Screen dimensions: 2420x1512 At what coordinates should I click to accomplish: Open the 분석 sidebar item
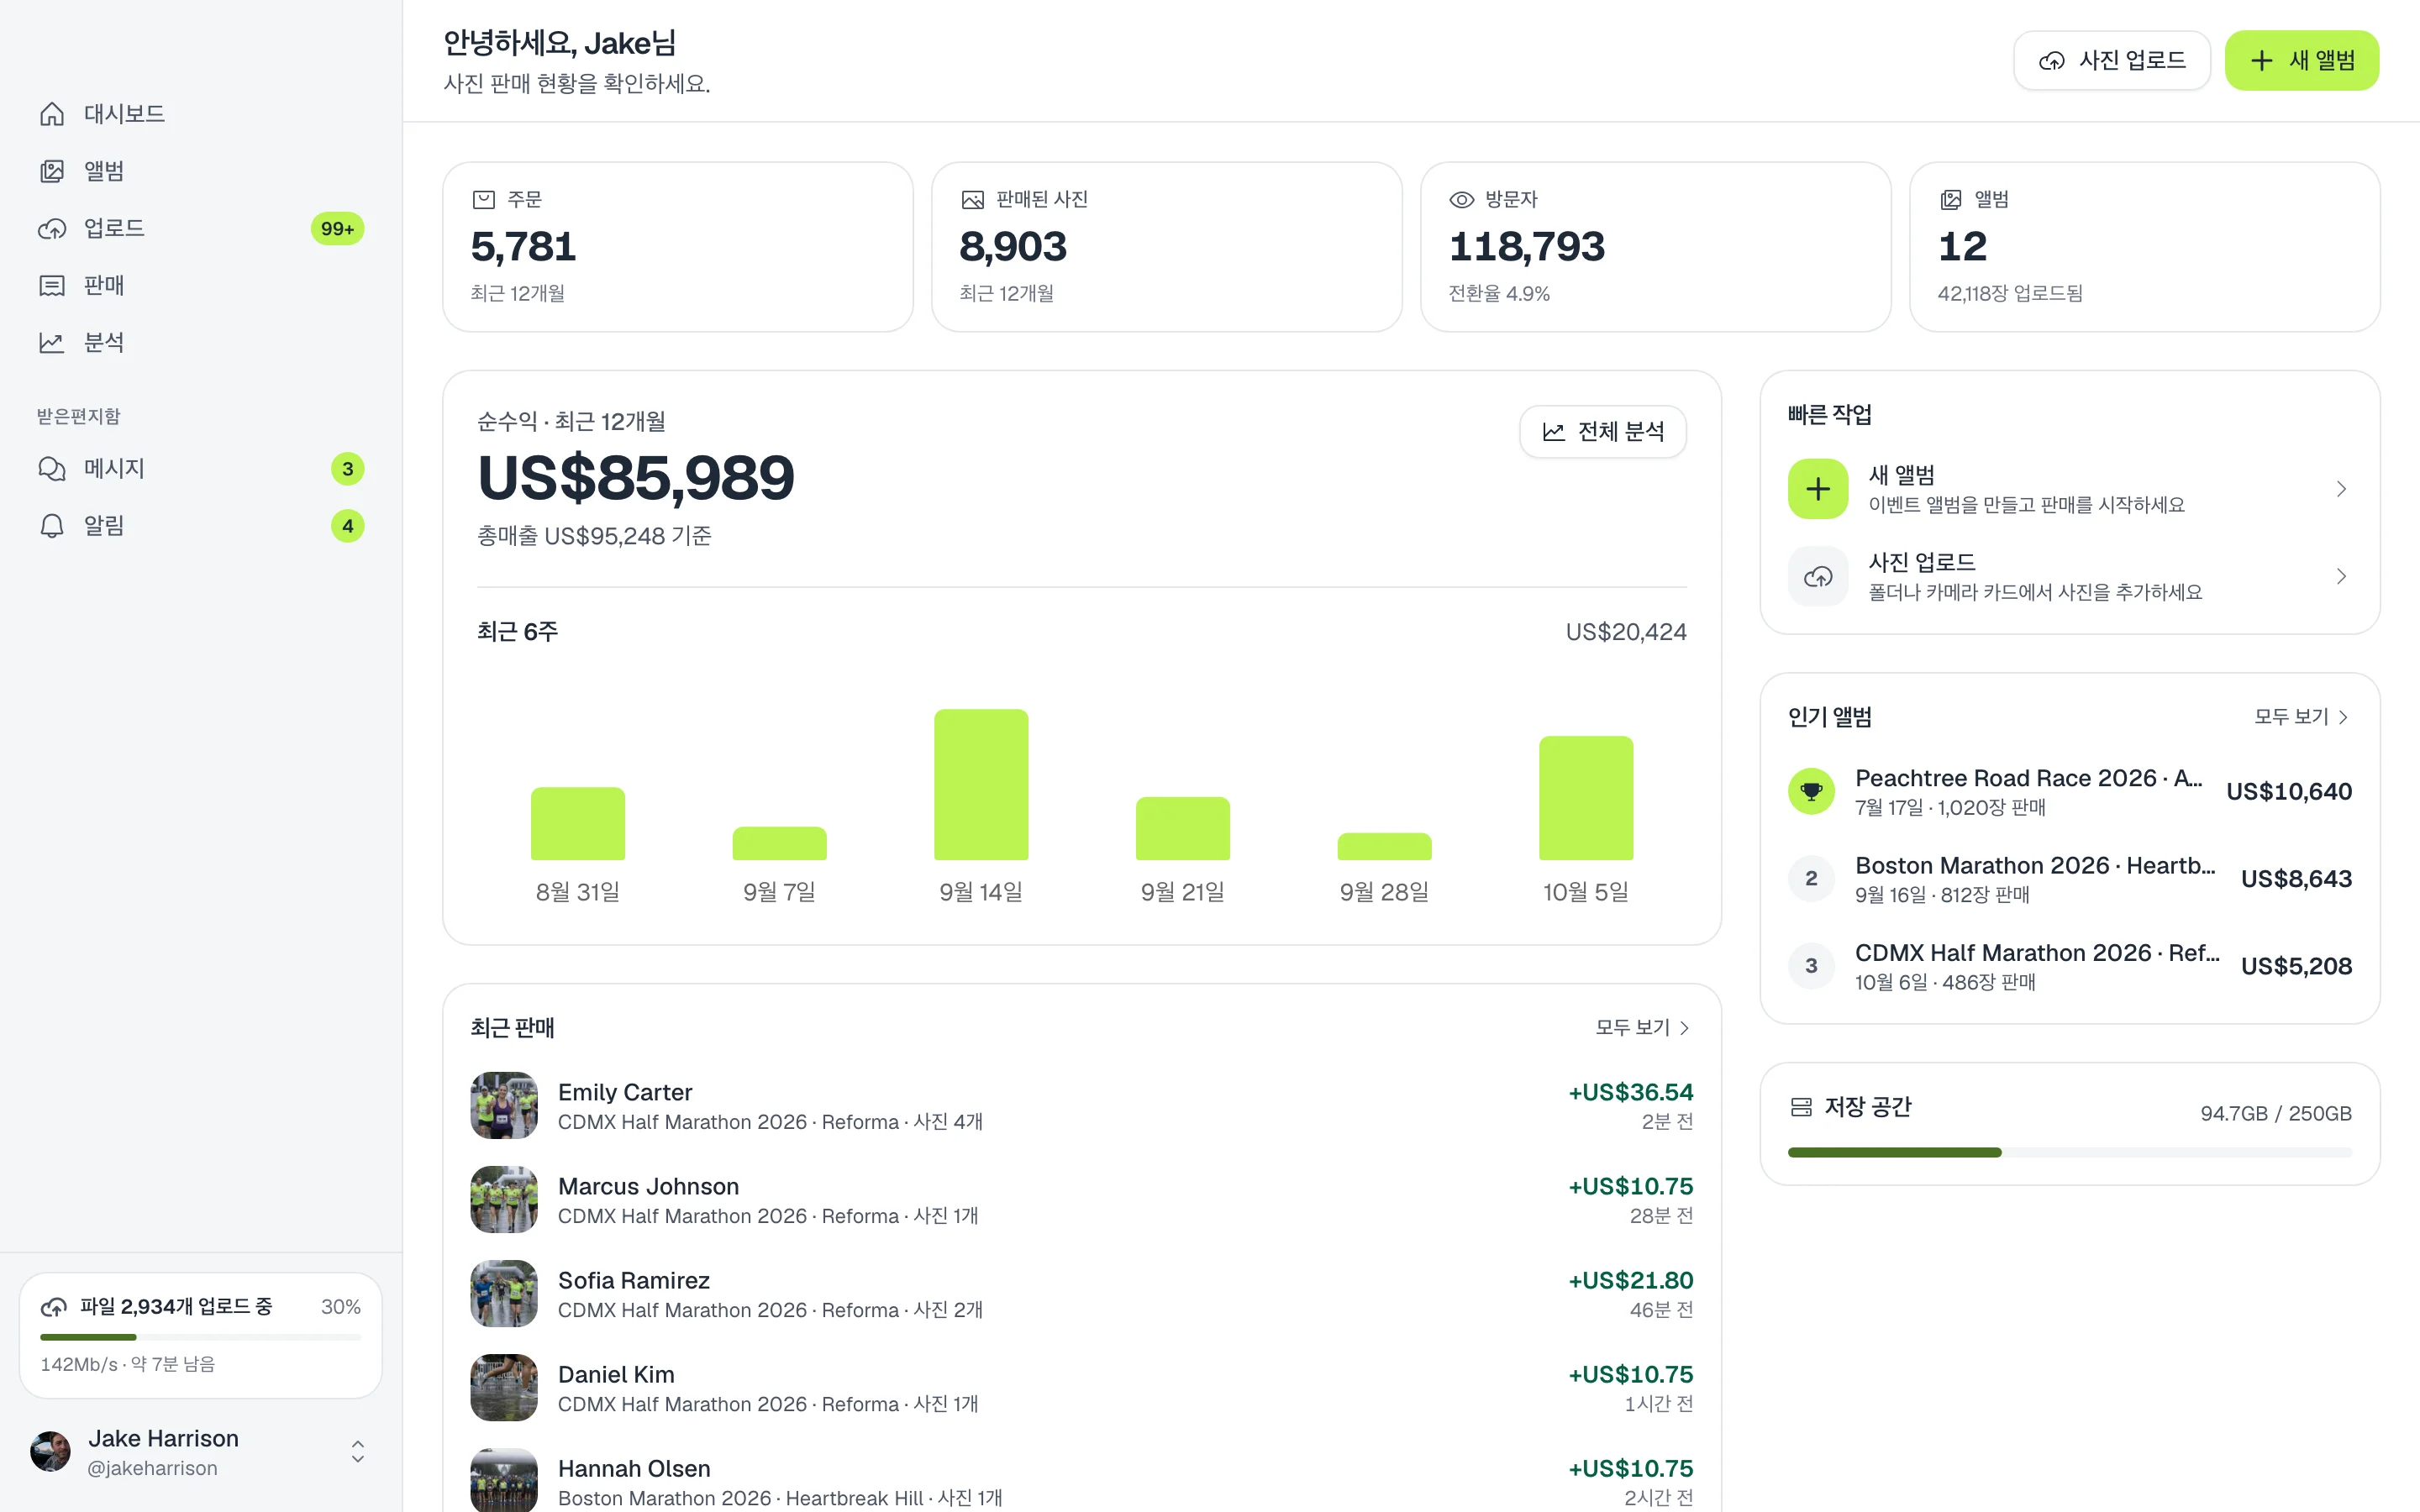tap(200, 343)
